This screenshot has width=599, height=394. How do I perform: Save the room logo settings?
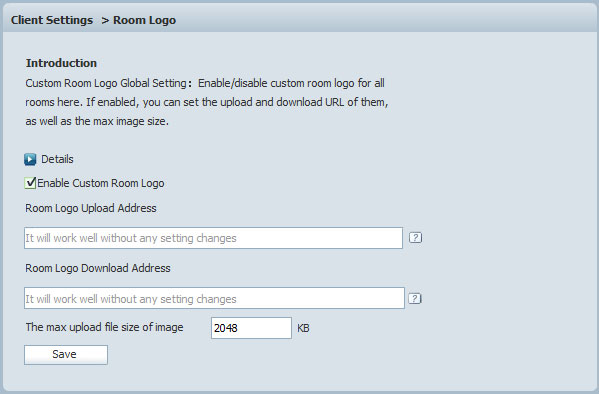point(66,355)
